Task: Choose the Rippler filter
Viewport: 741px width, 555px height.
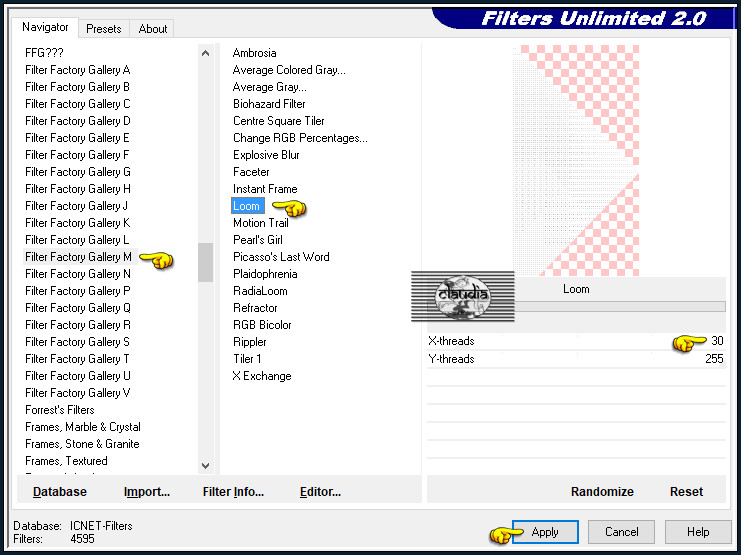Action: (250, 342)
